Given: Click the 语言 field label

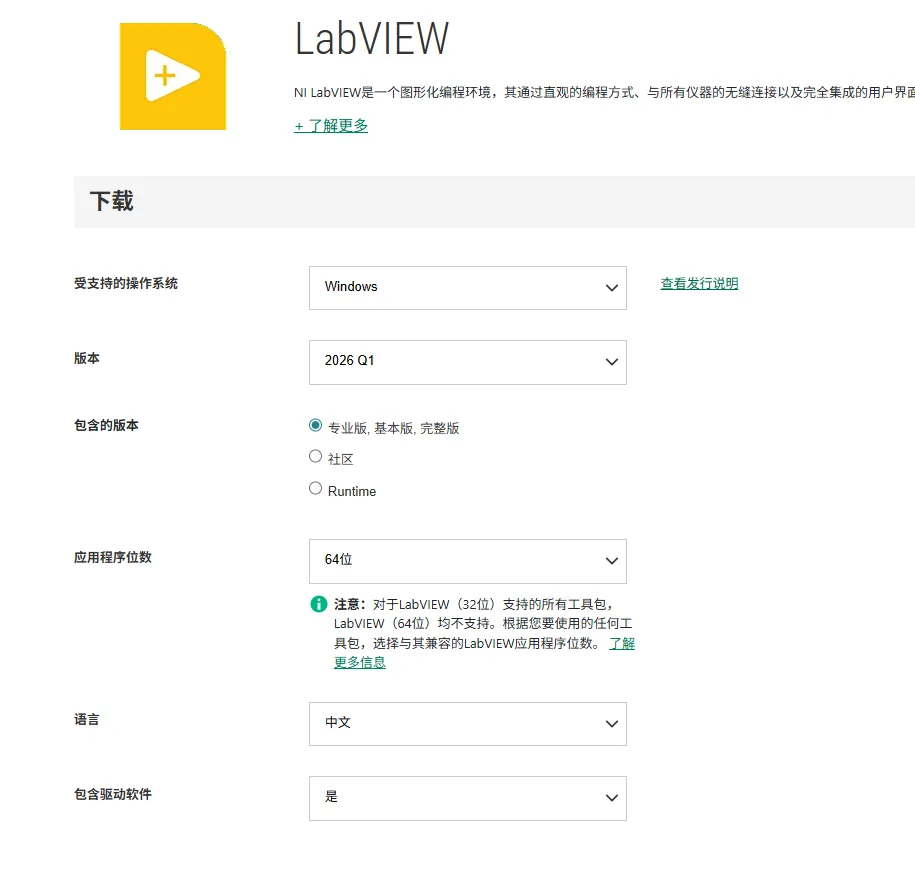Looking at the screenshot, I should [x=86, y=720].
